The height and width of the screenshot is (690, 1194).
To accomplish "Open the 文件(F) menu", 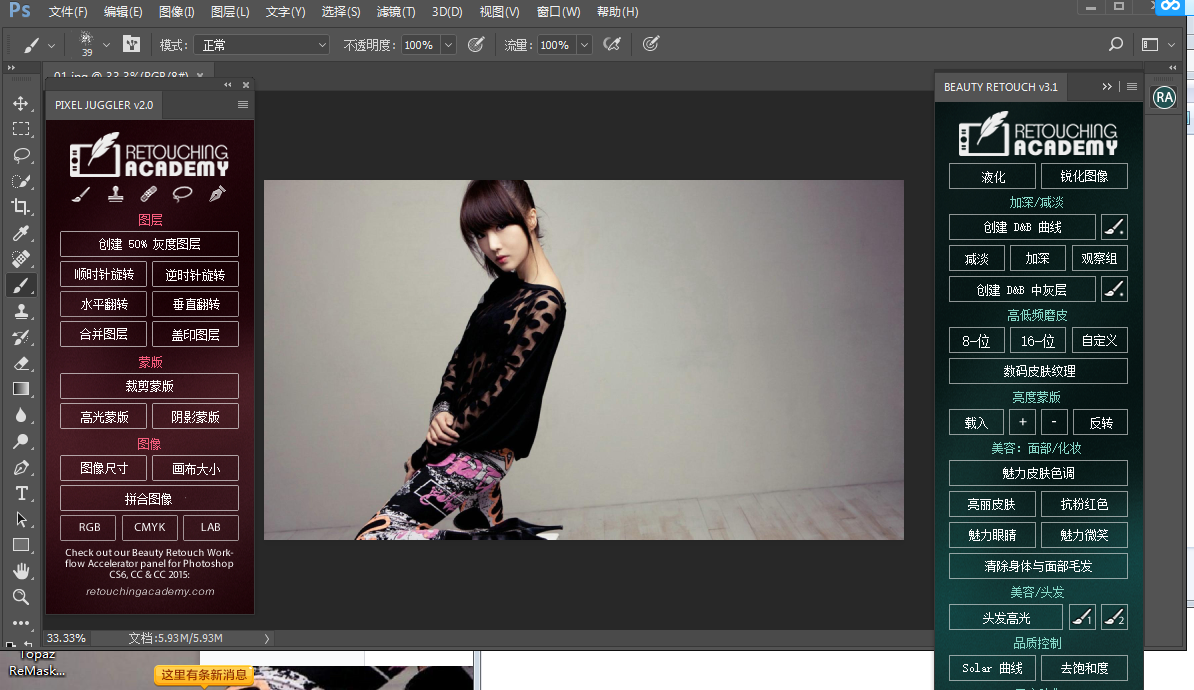I will 68,11.
